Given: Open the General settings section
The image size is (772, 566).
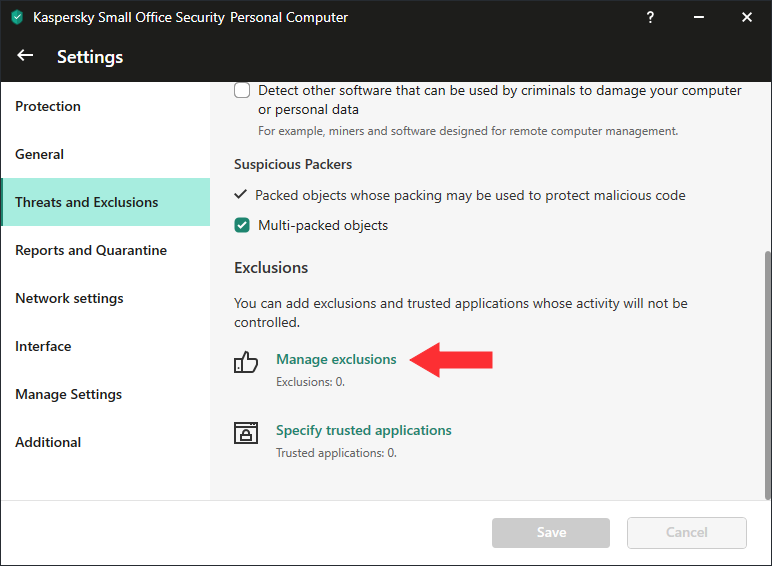Looking at the screenshot, I should (x=105, y=155).
